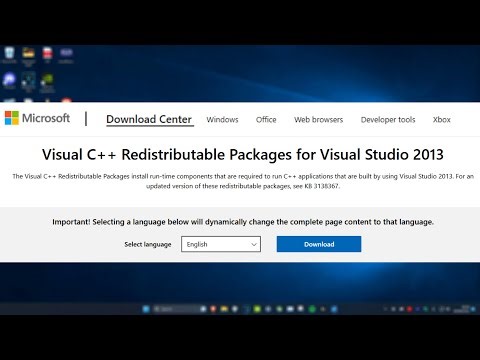Click the Visual C++ Redistributable Packages heading

pos(243,154)
